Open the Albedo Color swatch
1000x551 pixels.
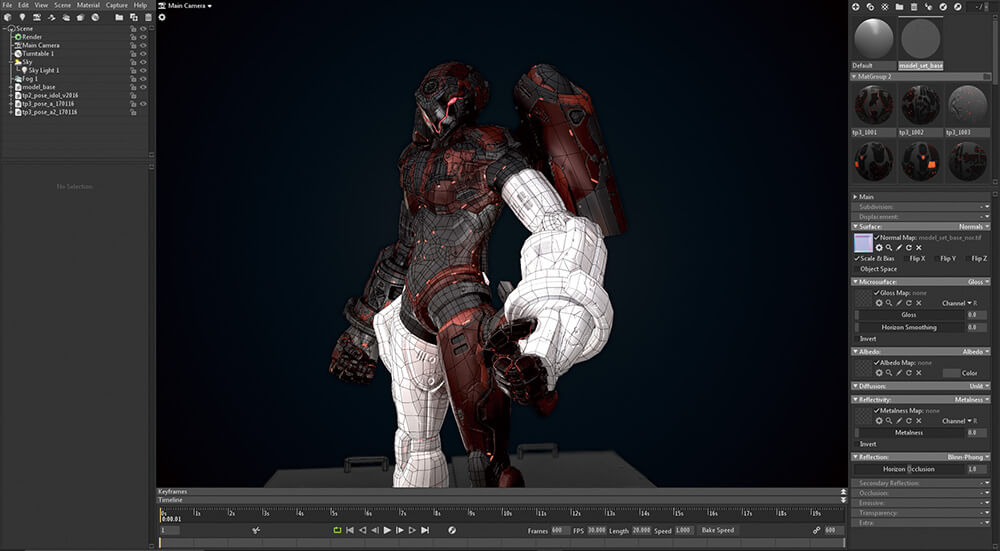coord(951,373)
